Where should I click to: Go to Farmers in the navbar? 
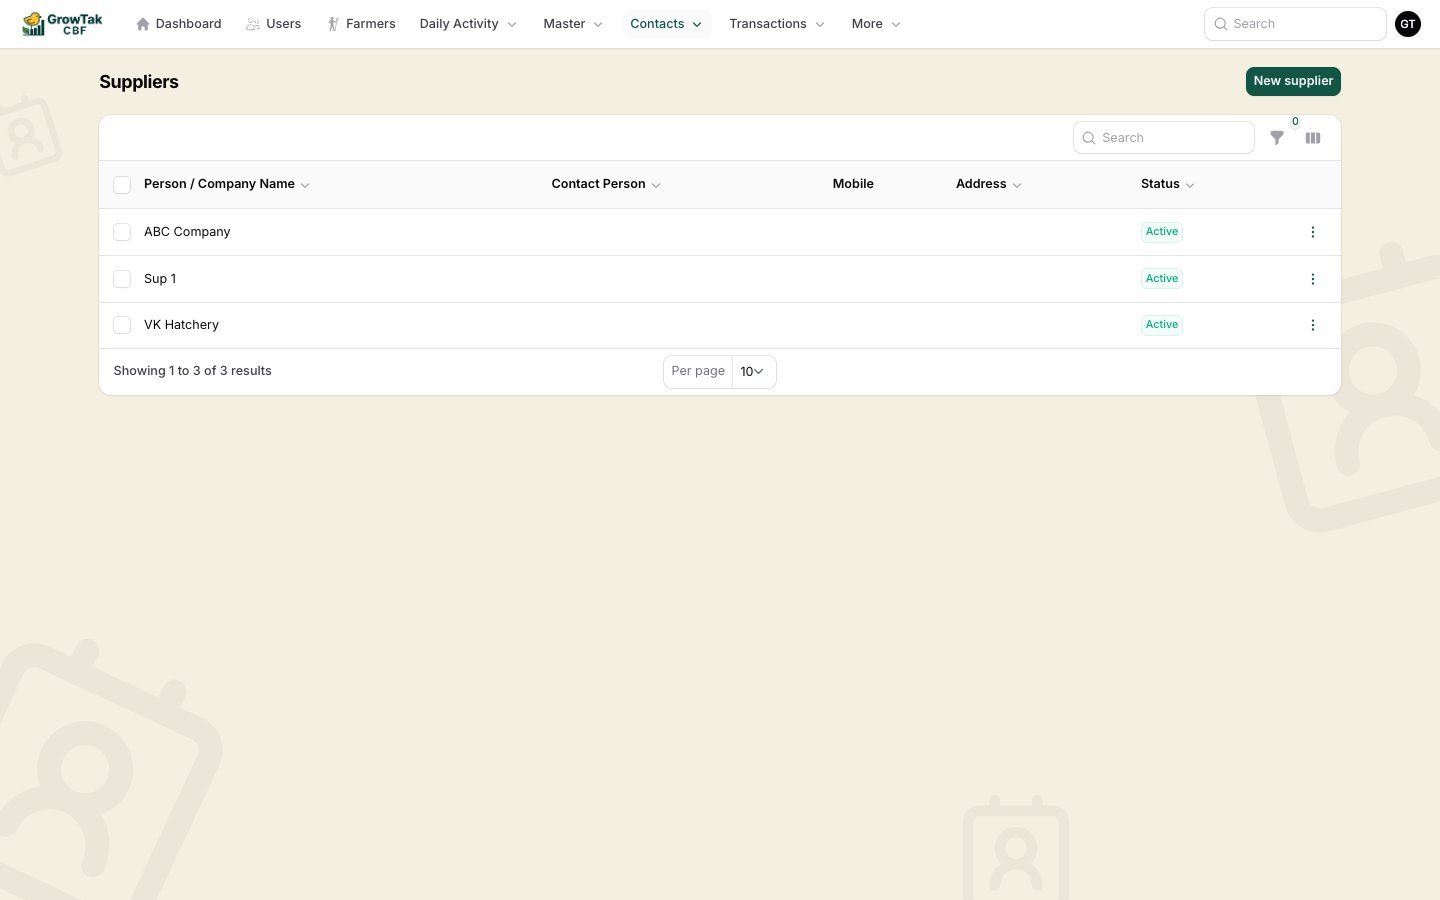click(x=361, y=24)
